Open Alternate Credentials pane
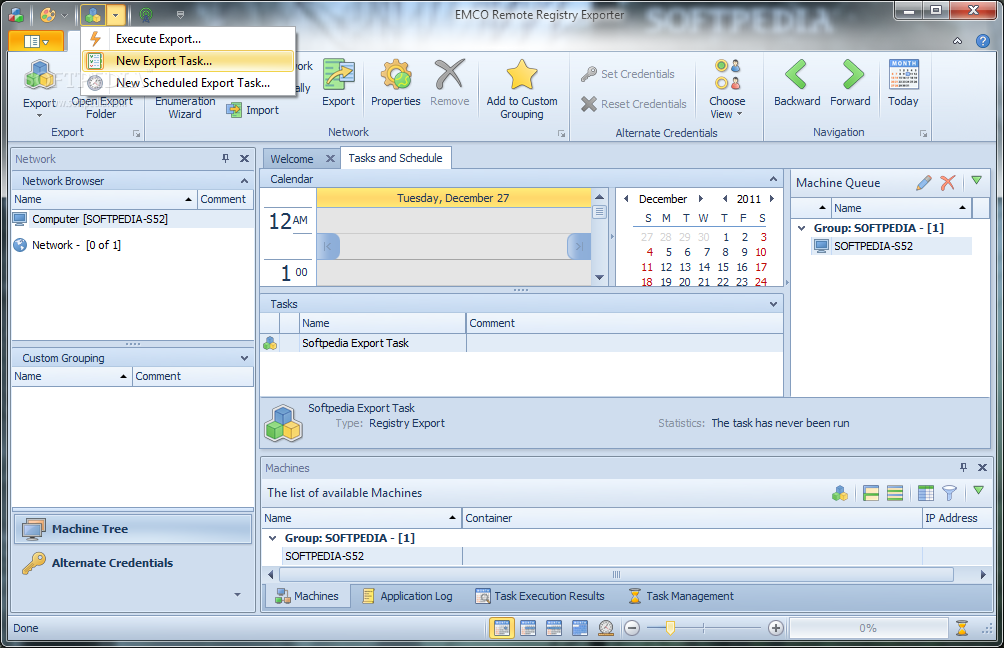 click(133, 563)
